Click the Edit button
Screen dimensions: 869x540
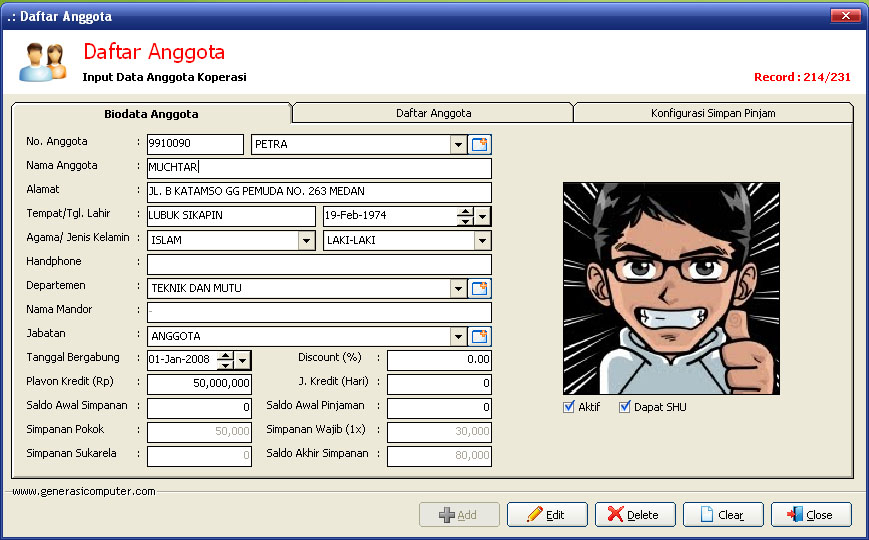tap(547, 515)
